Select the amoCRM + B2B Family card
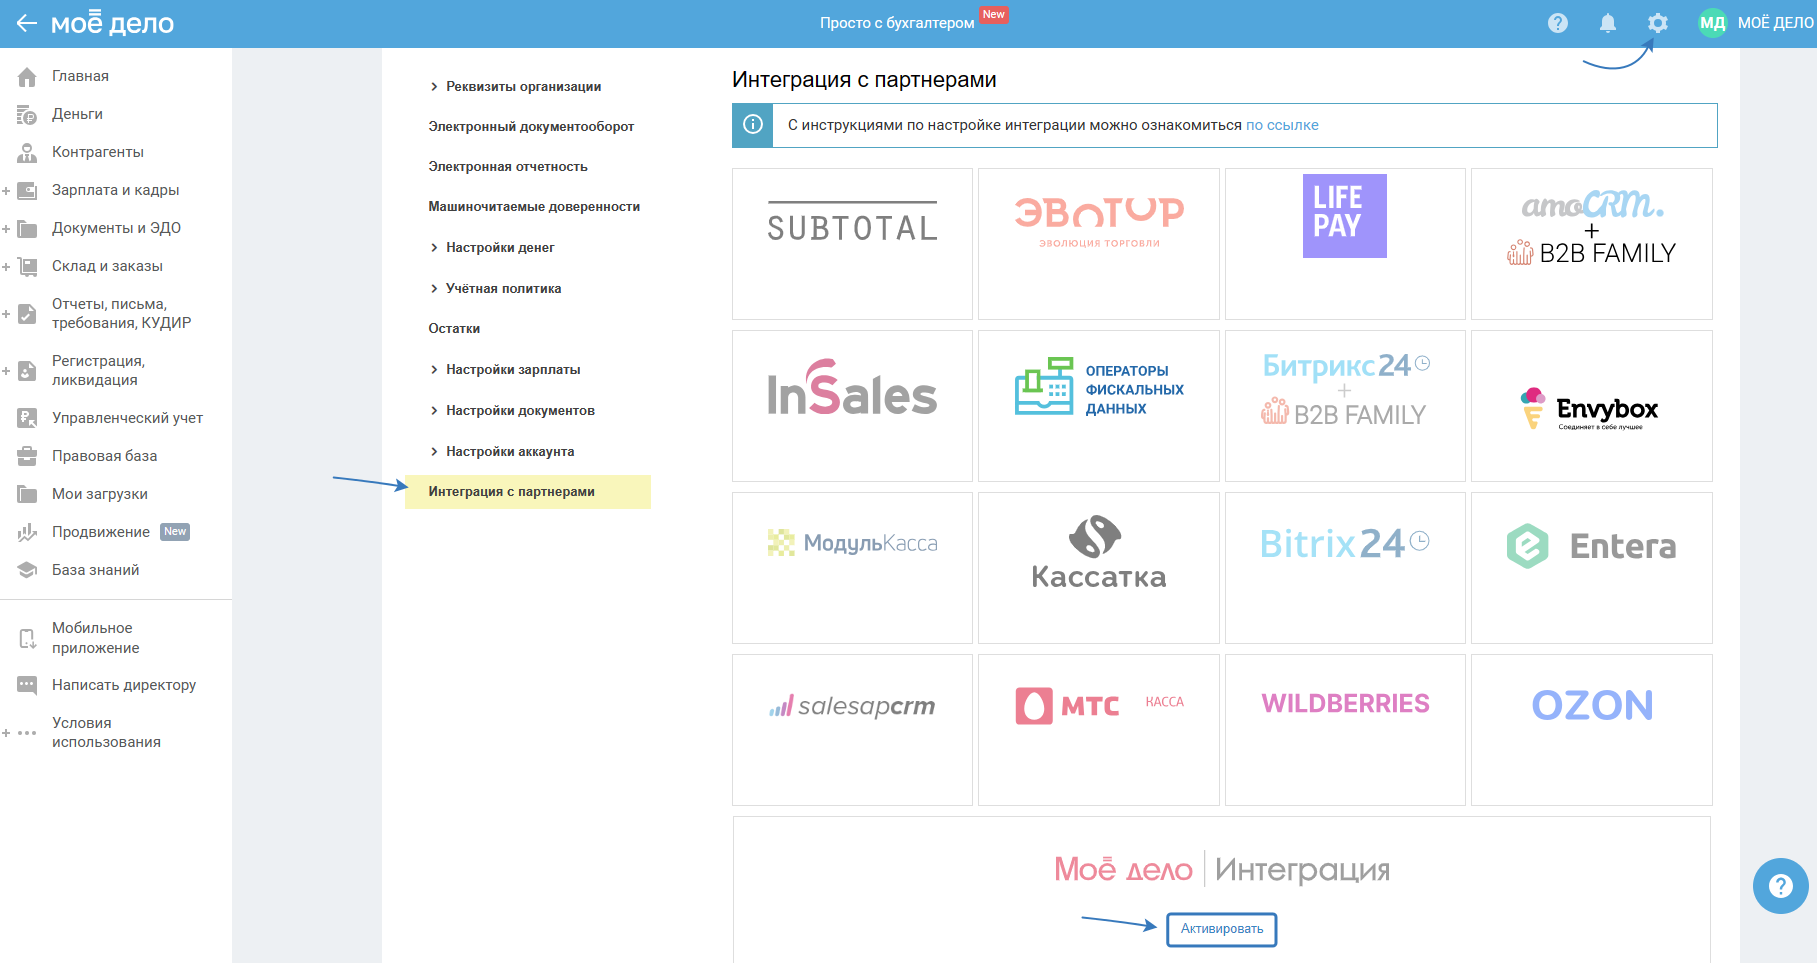Image resolution: width=1817 pixels, height=963 pixels. [1592, 244]
